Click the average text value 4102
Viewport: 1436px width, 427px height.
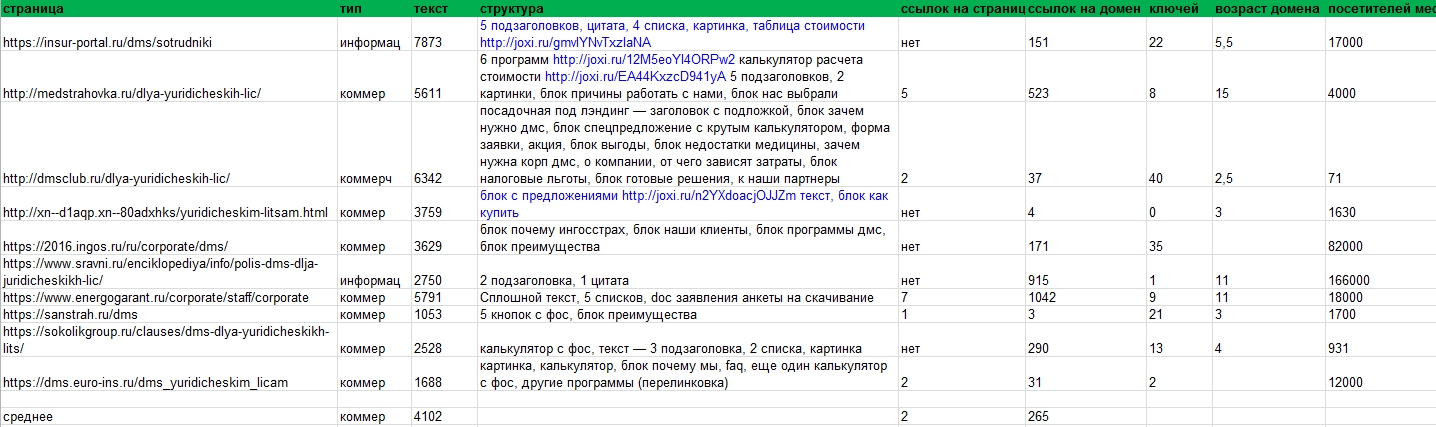(444, 417)
